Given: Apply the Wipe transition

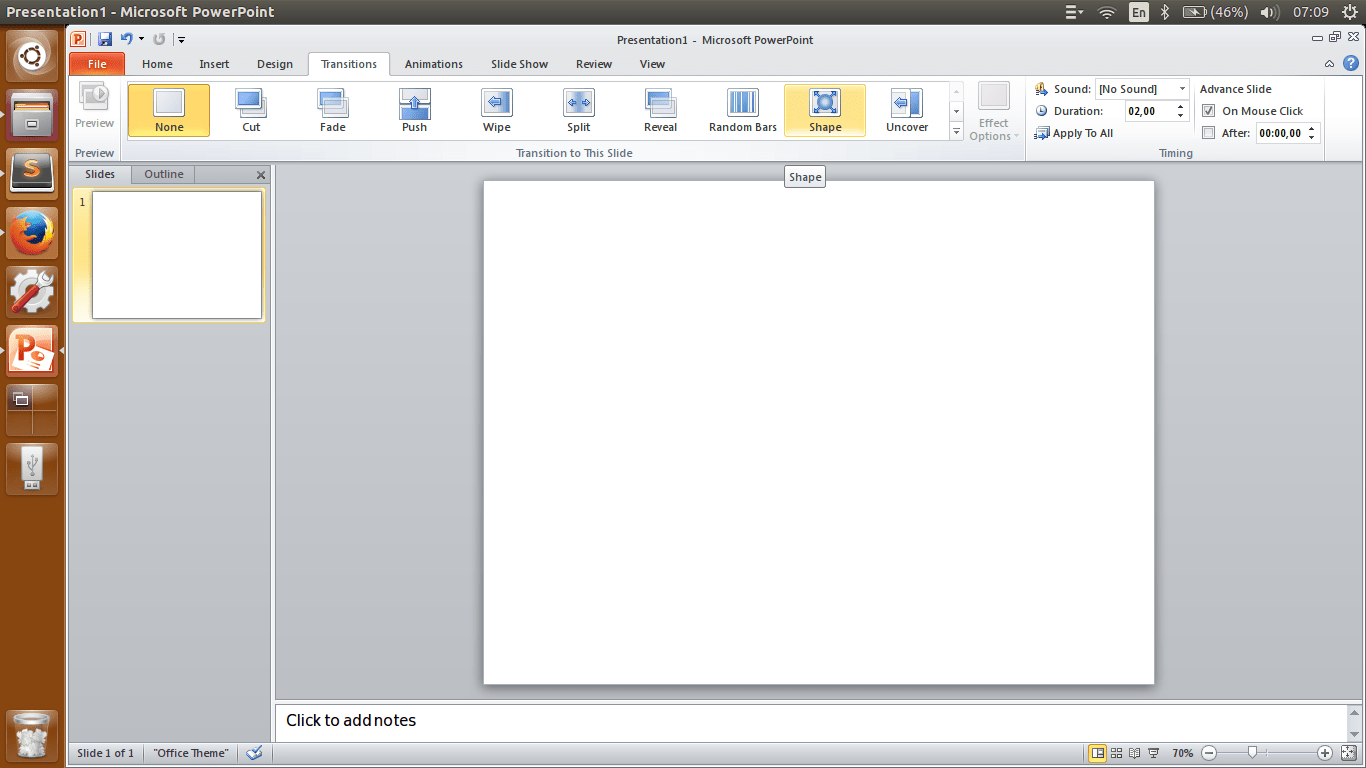Looking at the screenshot, I should point(497,110).
